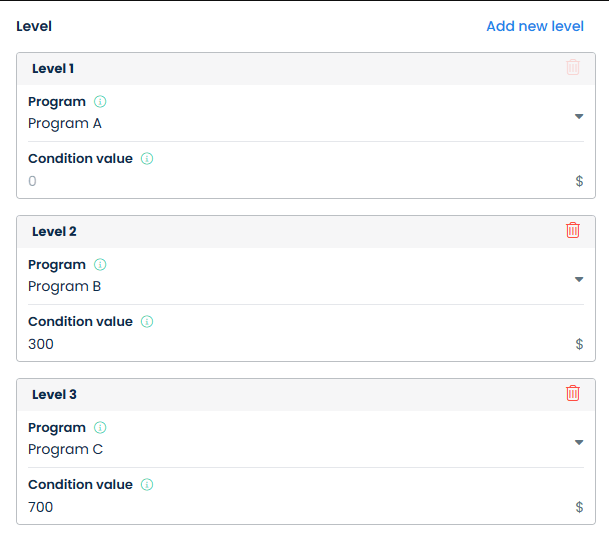Image resolution: width=609 pixels, height=539 pixels.
Task: Click the Level 3 header bar
Action: (x=290, y=394)
